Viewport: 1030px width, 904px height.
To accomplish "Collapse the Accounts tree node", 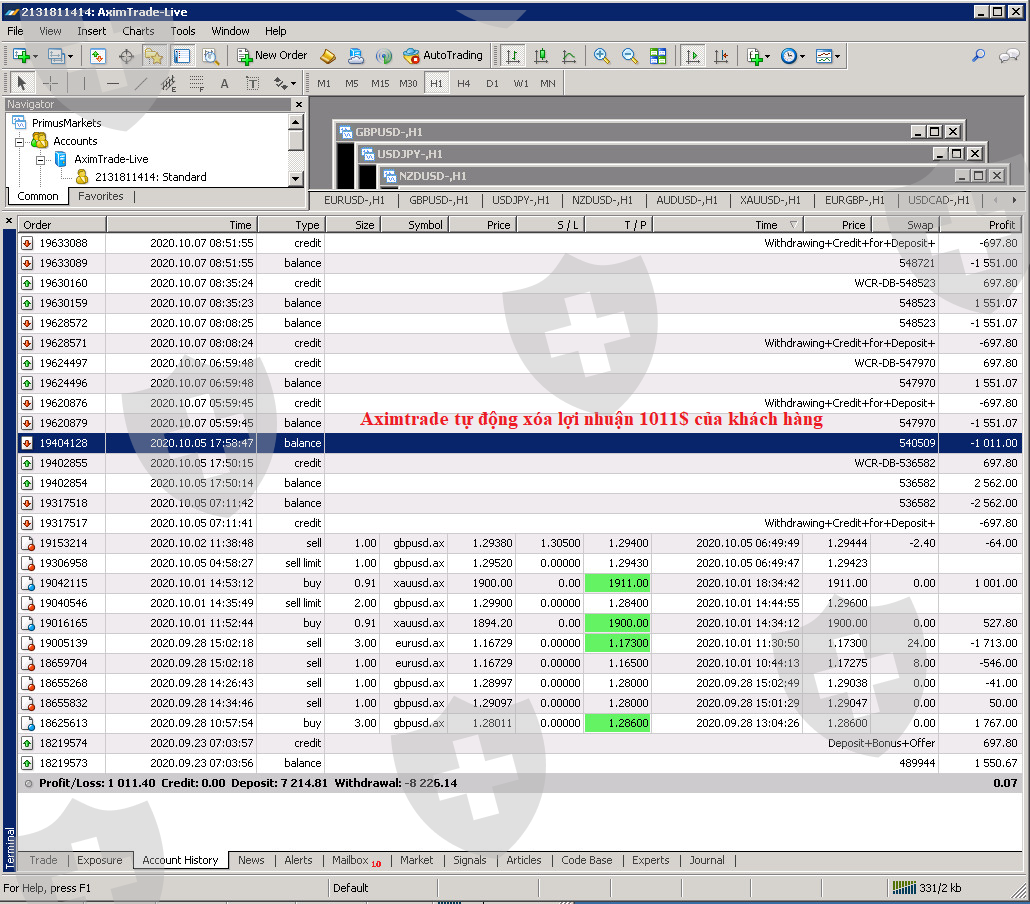I will pos(20,142).
